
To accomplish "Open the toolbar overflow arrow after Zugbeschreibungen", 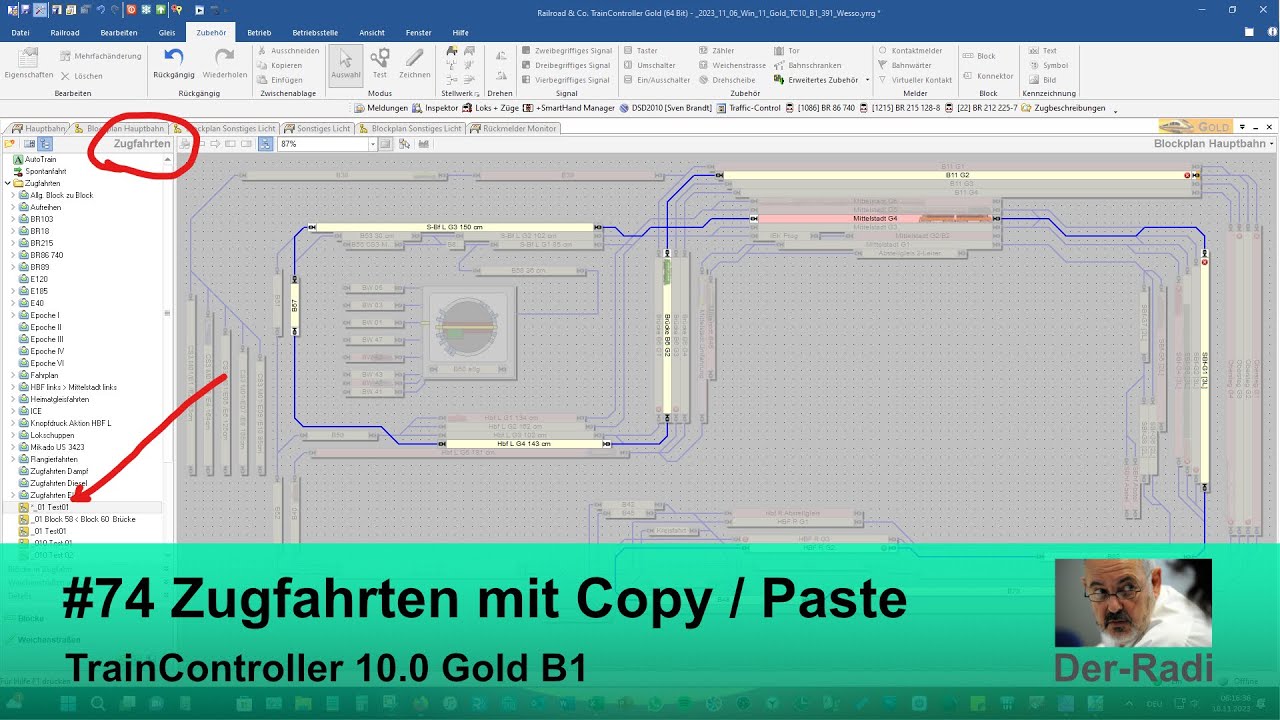I will 1115,110.
